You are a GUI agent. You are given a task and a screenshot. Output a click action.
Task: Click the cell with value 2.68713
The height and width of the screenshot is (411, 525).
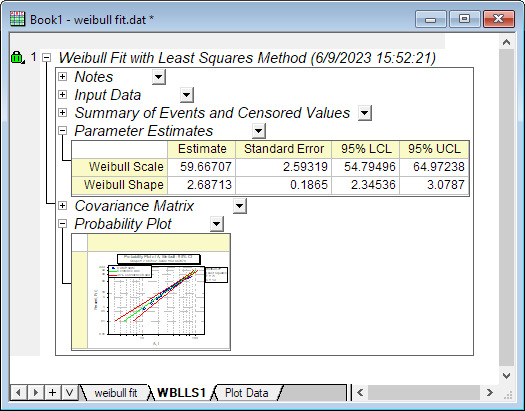pyautogui.click(x=202, y=185)
